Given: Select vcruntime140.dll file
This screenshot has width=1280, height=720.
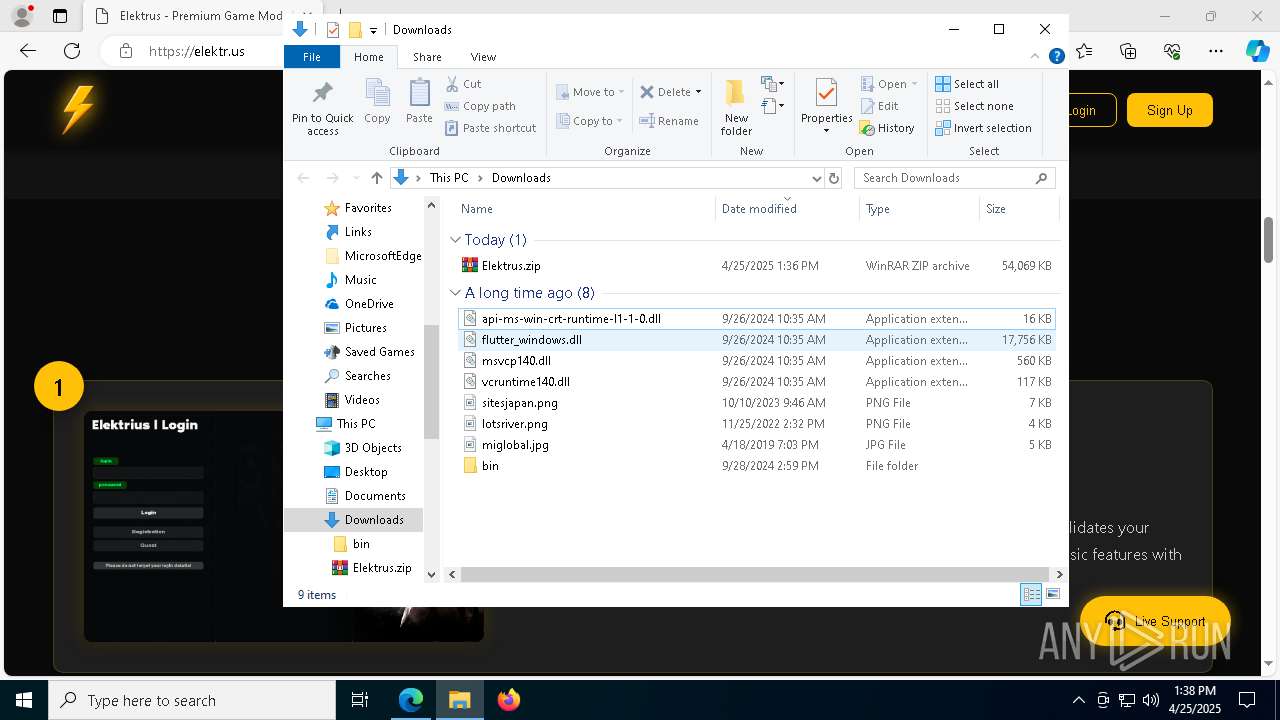Looking at the screenshot, I should pyautogui.click(x=757, y=382).
